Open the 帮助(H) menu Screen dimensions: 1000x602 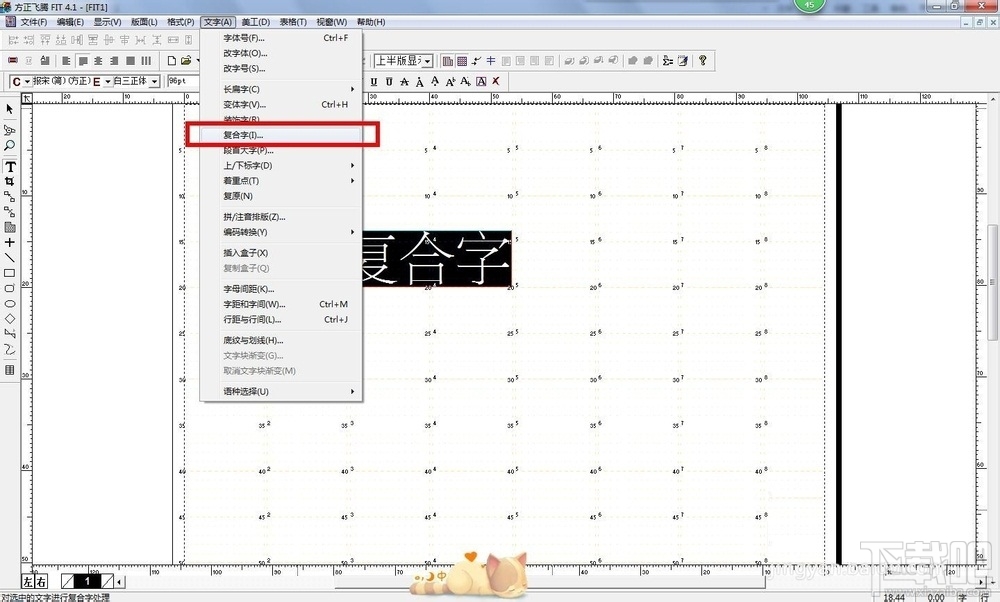point(371,22)
